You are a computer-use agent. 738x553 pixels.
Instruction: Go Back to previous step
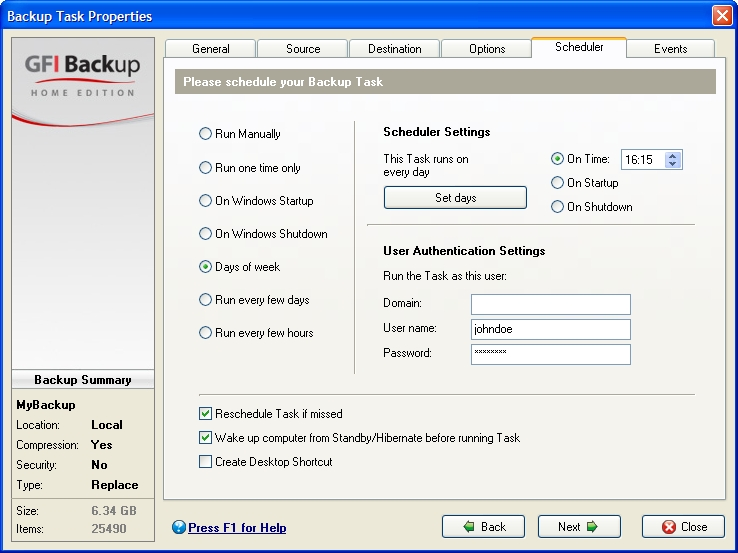coord(483,527)
